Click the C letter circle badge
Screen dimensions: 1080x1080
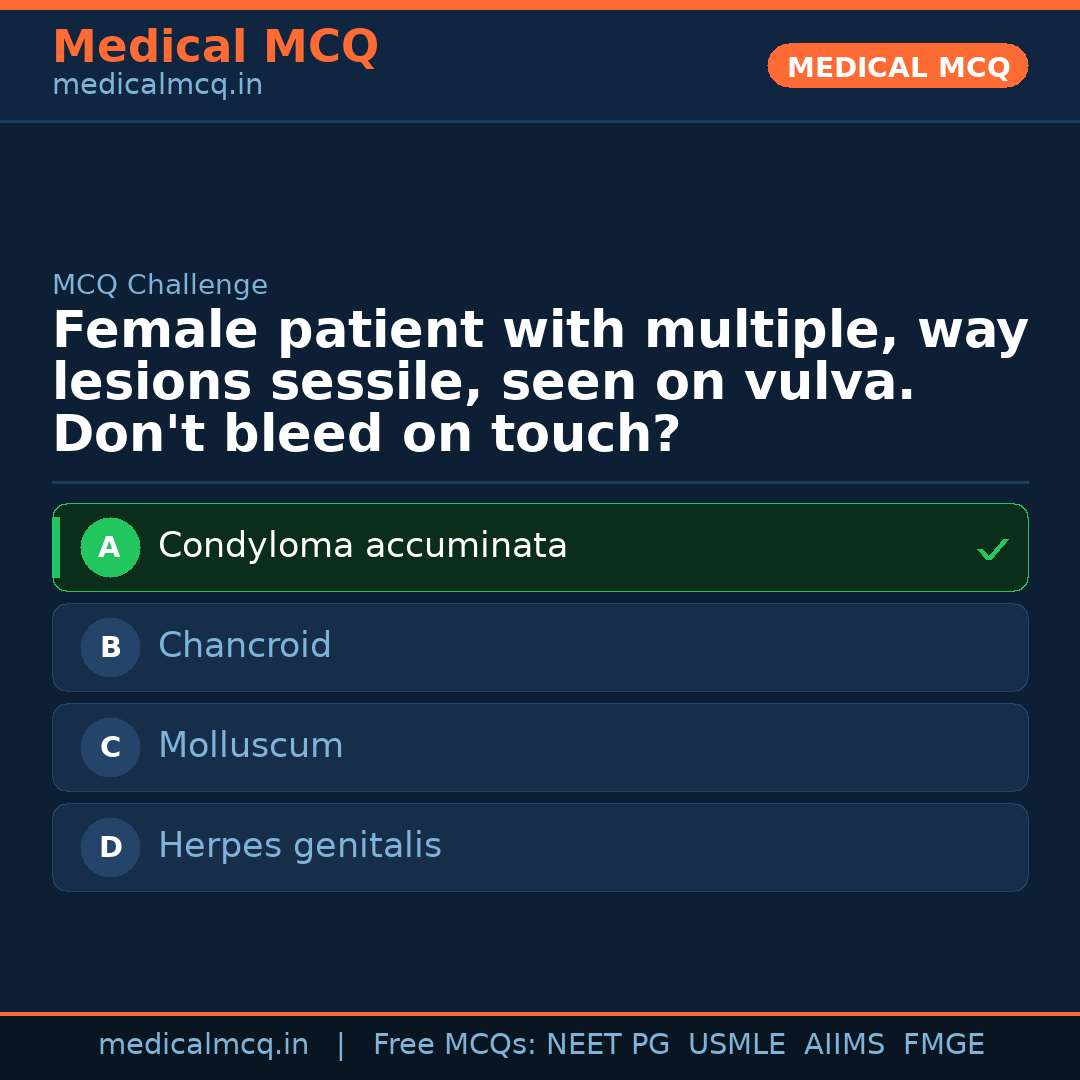110,747
